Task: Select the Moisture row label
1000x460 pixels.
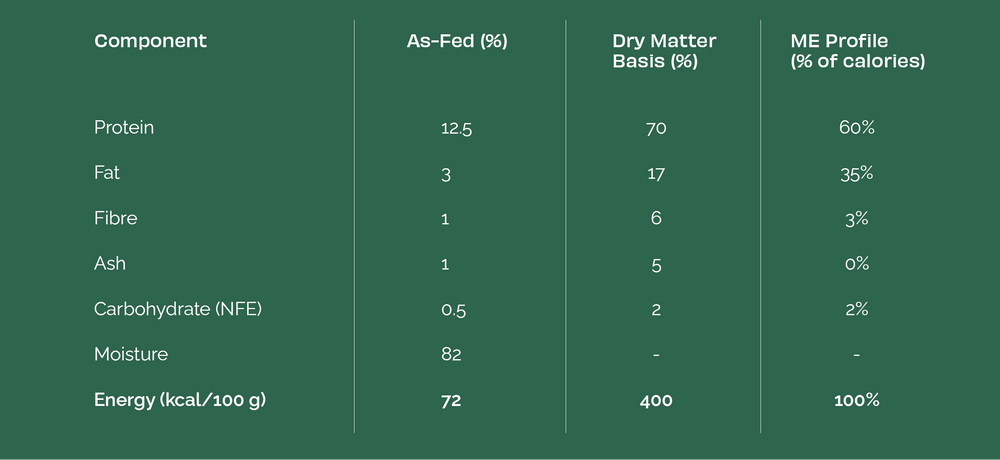Action: point(131,354)
